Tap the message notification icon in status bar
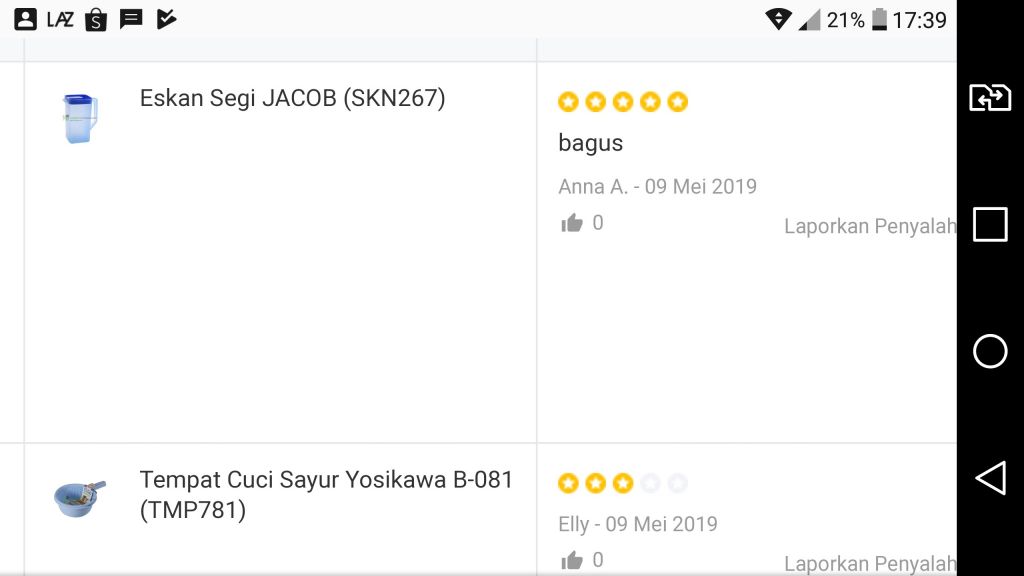 coord(131,19)
